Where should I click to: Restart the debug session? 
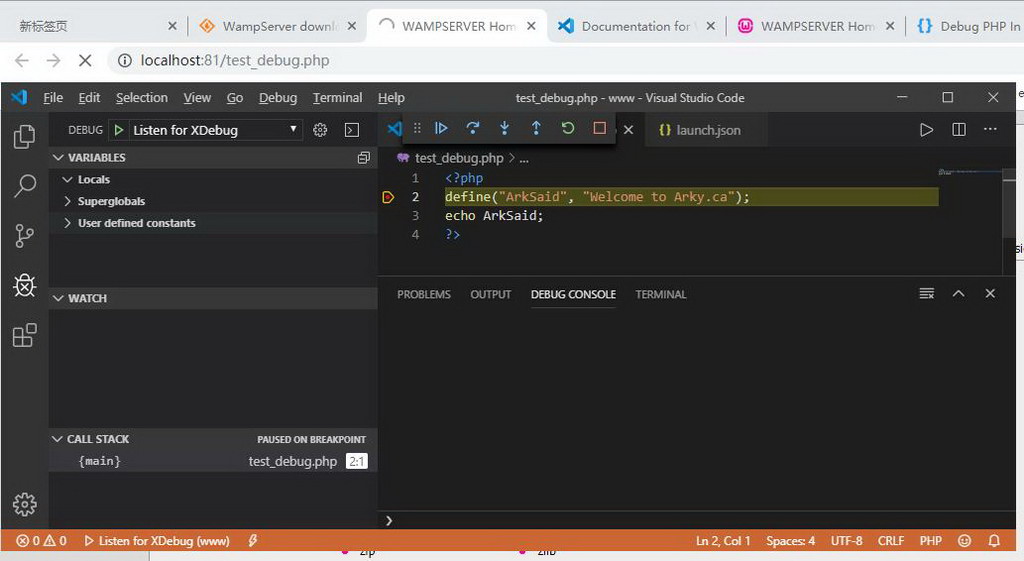tap(568, 128)
